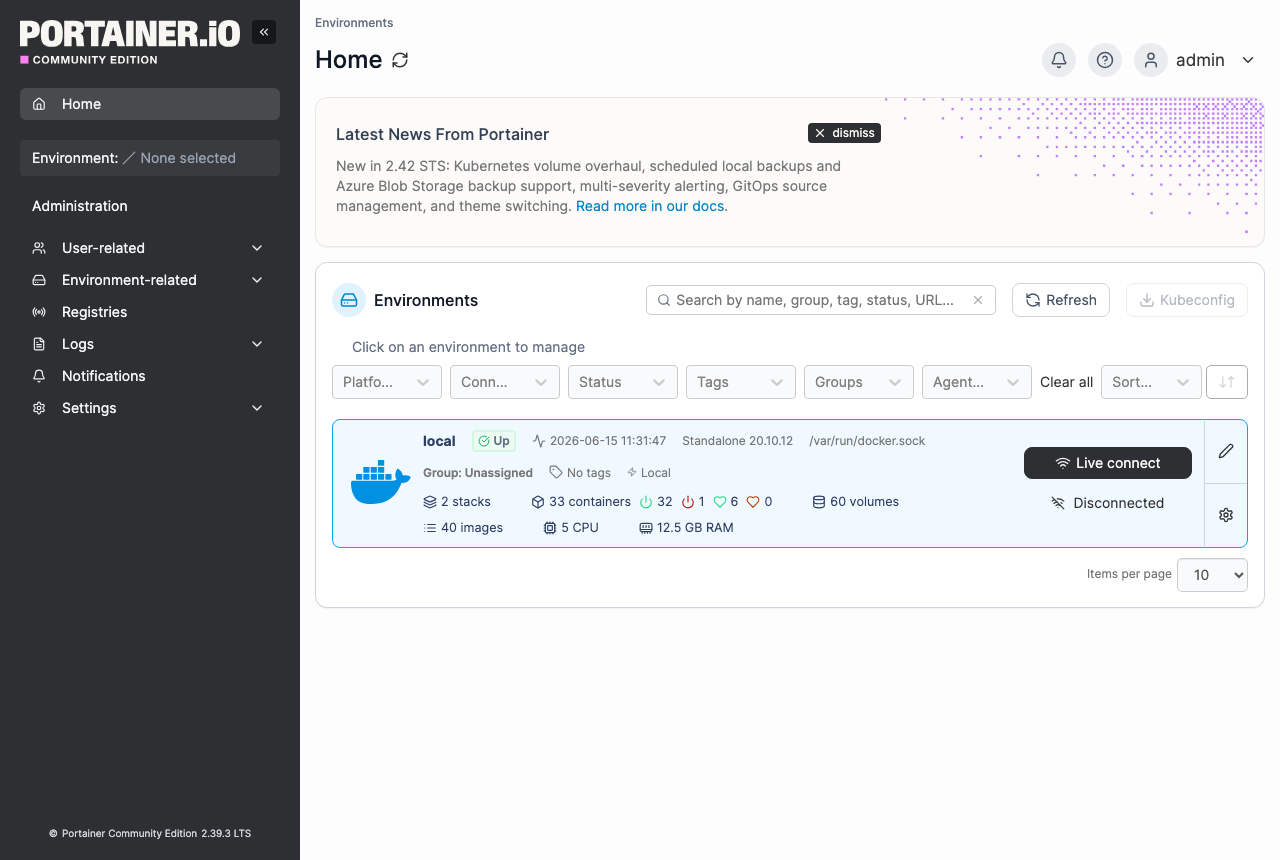
Task: Click the stopped containers red power icon
Action: click(688, 502)
